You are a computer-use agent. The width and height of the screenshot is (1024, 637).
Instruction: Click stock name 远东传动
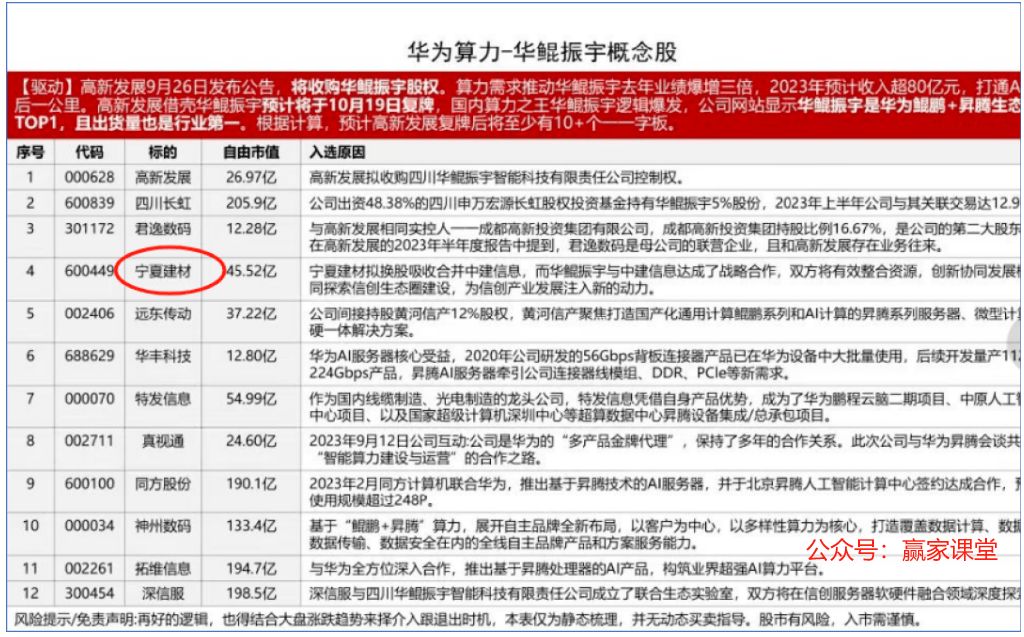click(163, 314)
